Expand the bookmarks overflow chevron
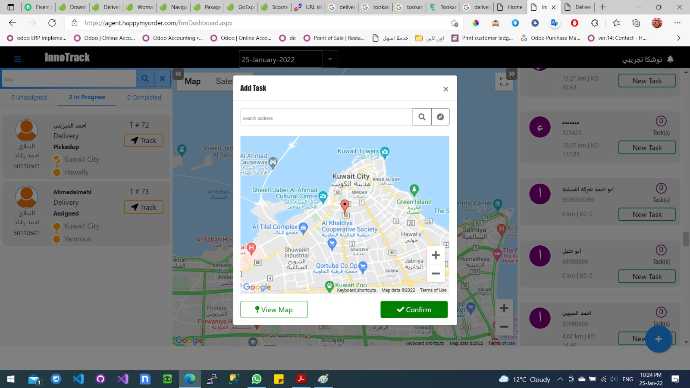 click(678, 38)
